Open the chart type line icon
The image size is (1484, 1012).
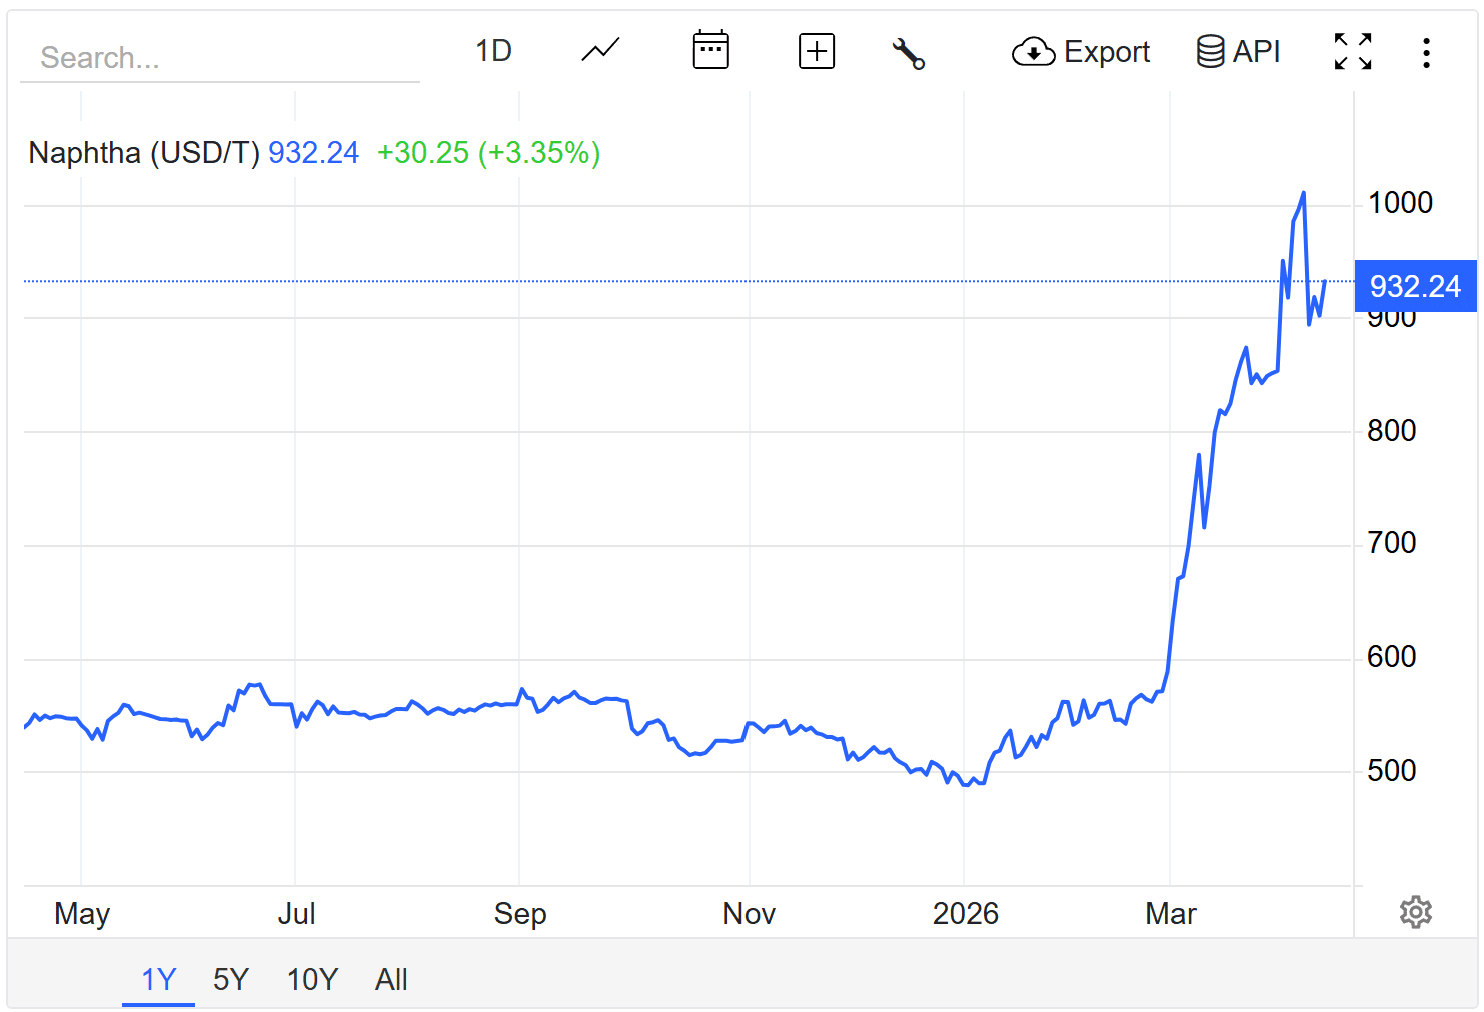point(600,50)
